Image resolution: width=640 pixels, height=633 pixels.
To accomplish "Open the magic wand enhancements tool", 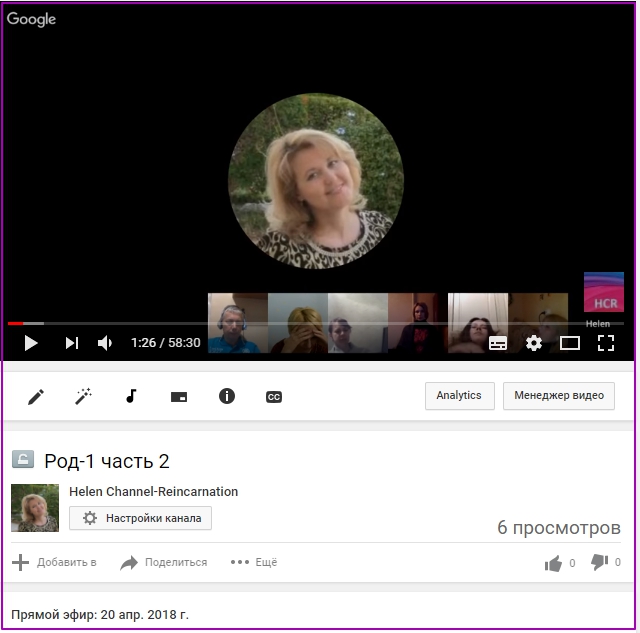I will tap(84, 396).
